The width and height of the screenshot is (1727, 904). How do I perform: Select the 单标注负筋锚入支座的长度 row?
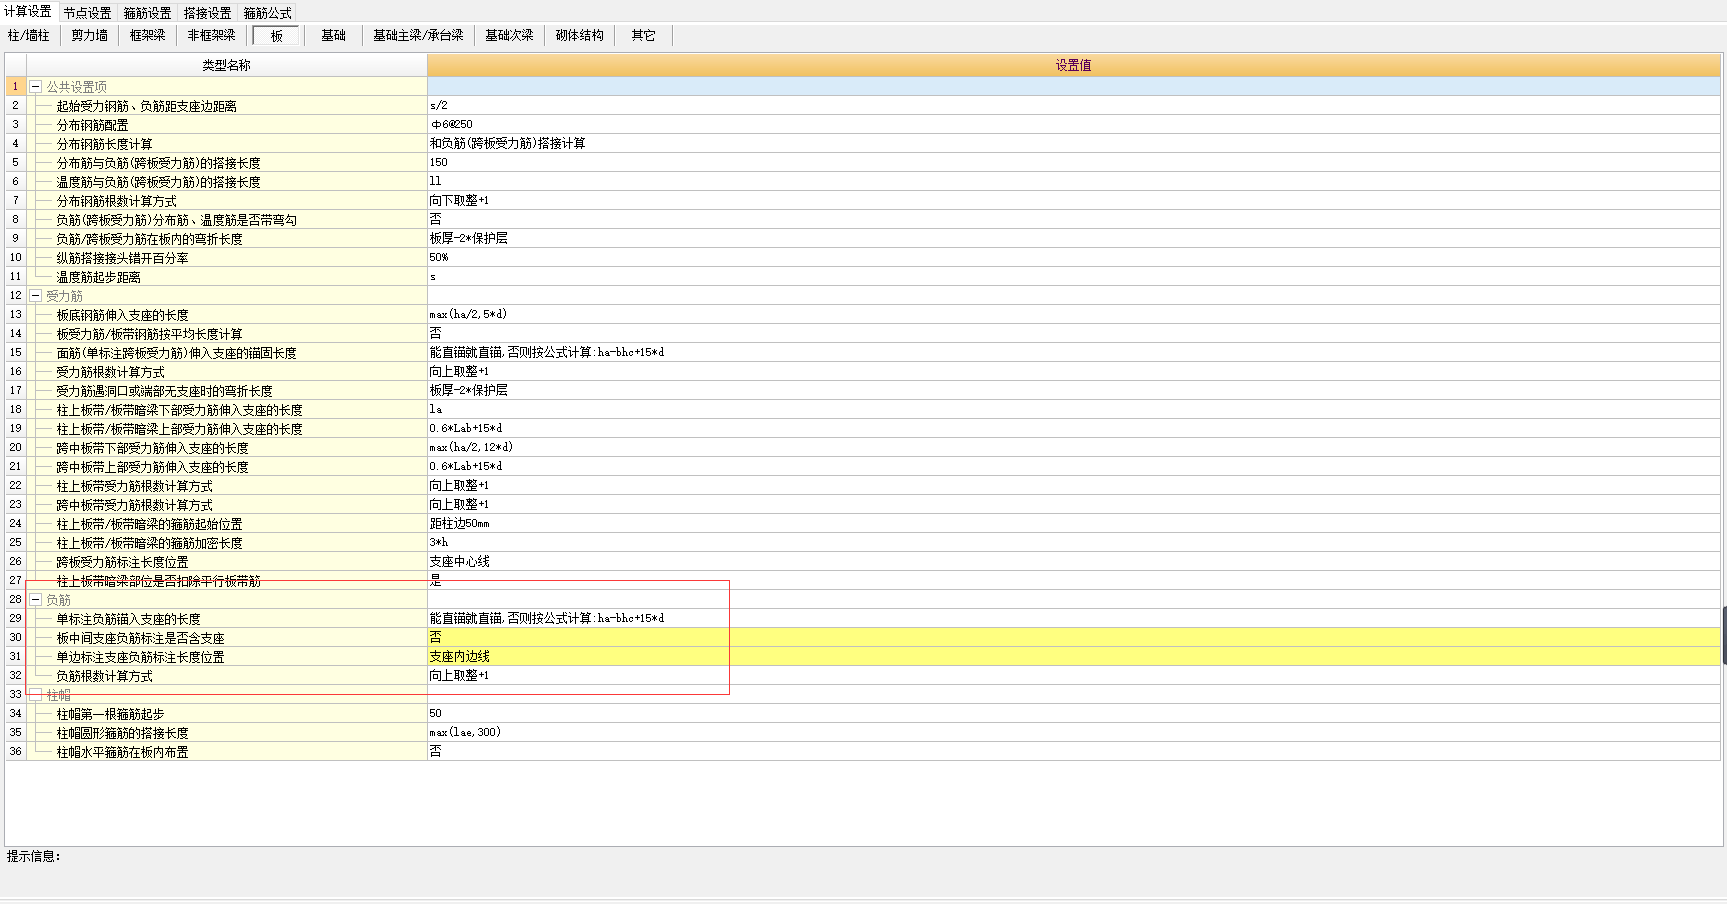click(227, 619)
